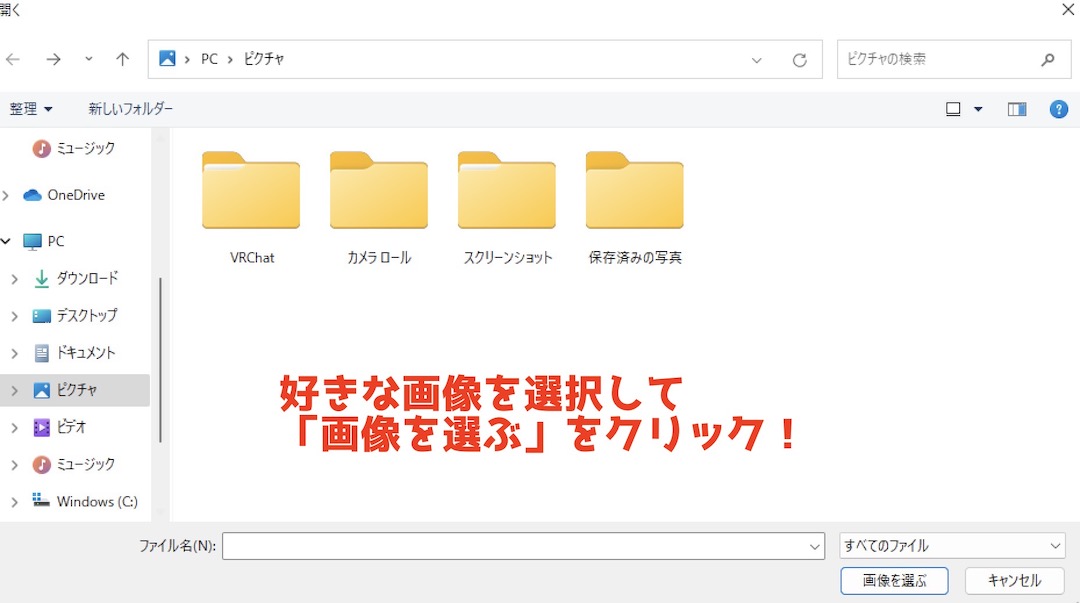Click PC in the address breadcrumb
Viewport: 1080px width, 603px height.
tap(209, 59)
